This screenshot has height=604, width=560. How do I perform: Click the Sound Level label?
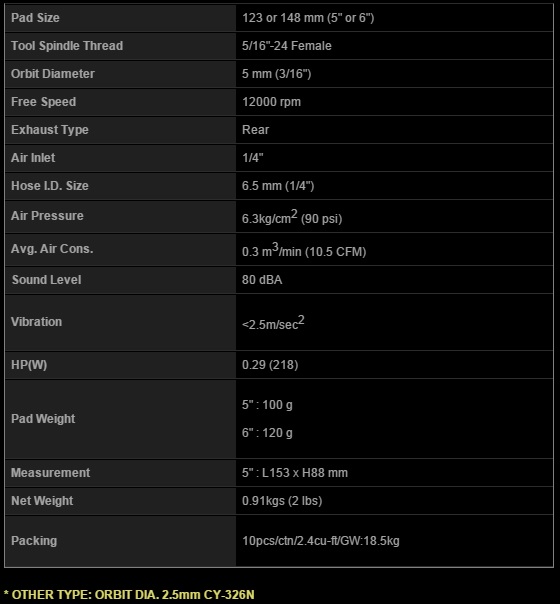(x=46, y=280)
